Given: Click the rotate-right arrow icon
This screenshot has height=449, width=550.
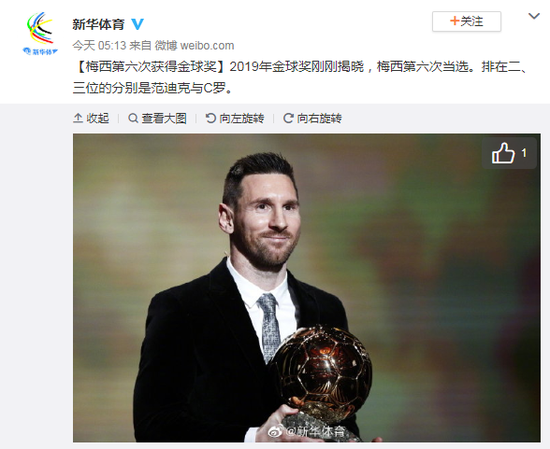Looking at the screenshot, I should click(x=288, y=118).
